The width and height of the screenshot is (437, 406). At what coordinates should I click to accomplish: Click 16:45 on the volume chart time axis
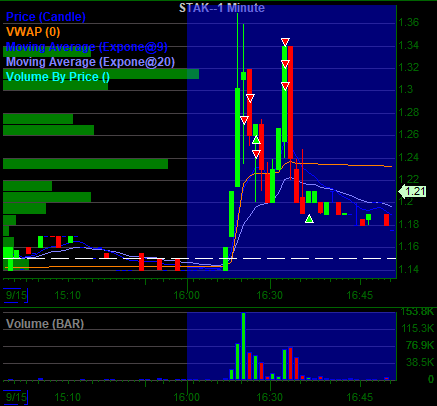coord(360,397)
